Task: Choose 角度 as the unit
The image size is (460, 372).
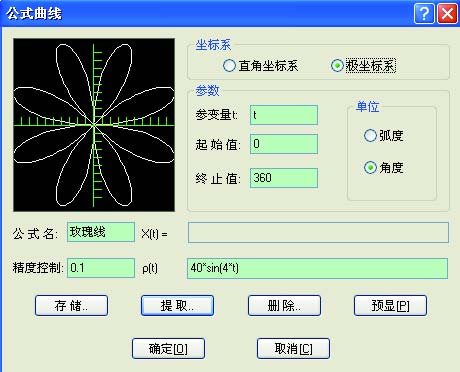Action: tap(370, 167)
